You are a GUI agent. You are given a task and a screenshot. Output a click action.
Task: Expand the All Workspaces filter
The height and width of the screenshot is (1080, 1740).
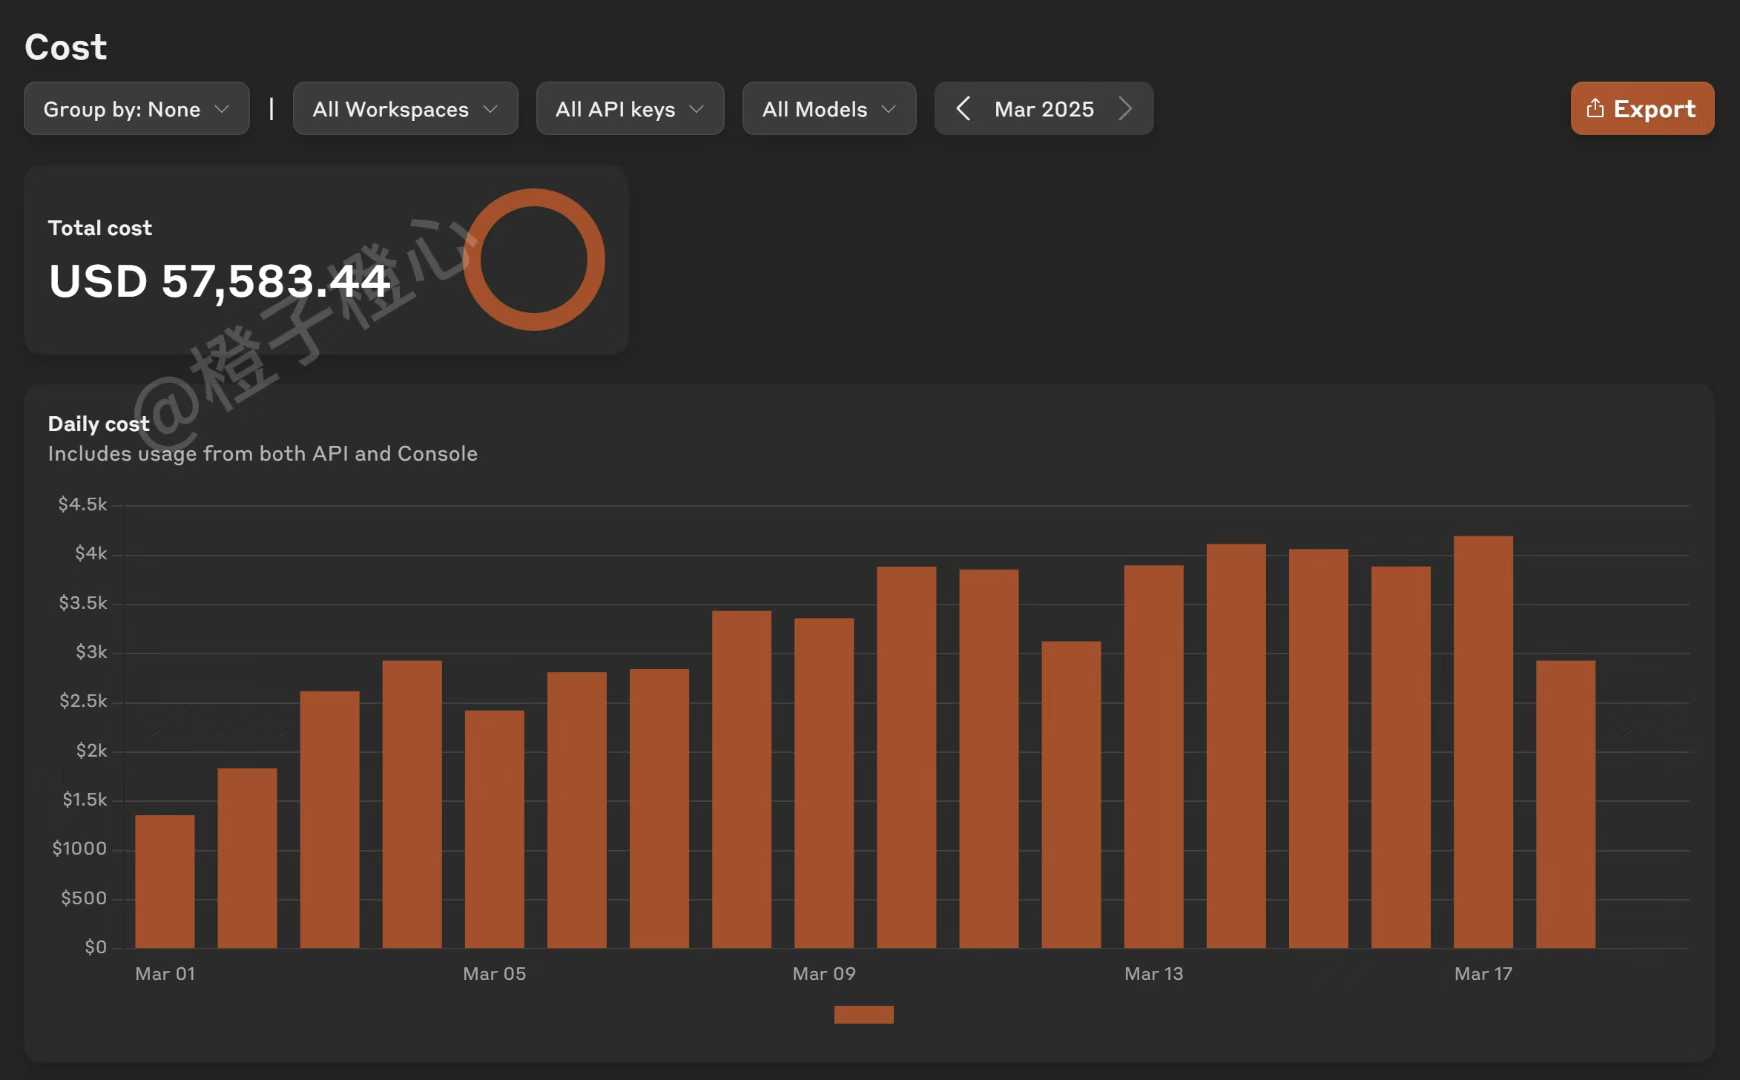405,109
